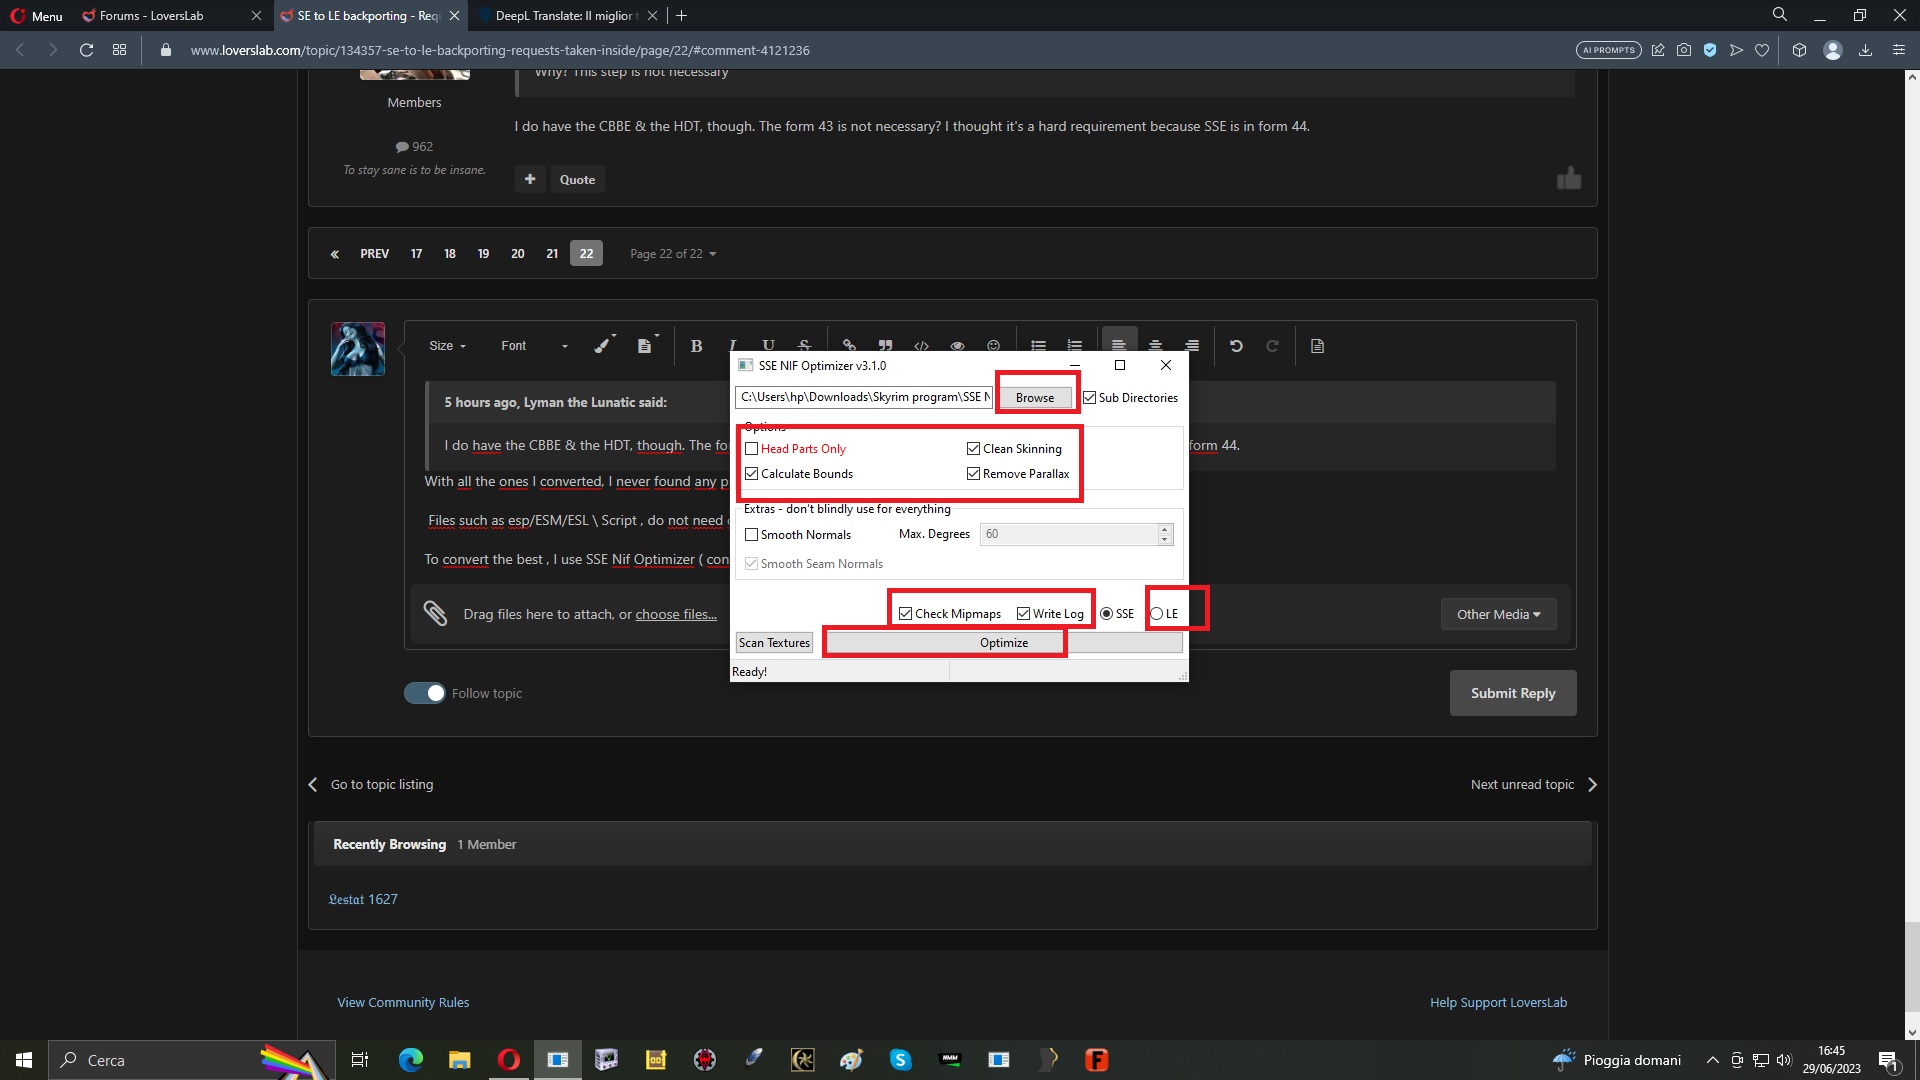Screen dimensions: 1920x1080
Task: Toggle Write Log checkbox
Action: tap(1023, 614)
